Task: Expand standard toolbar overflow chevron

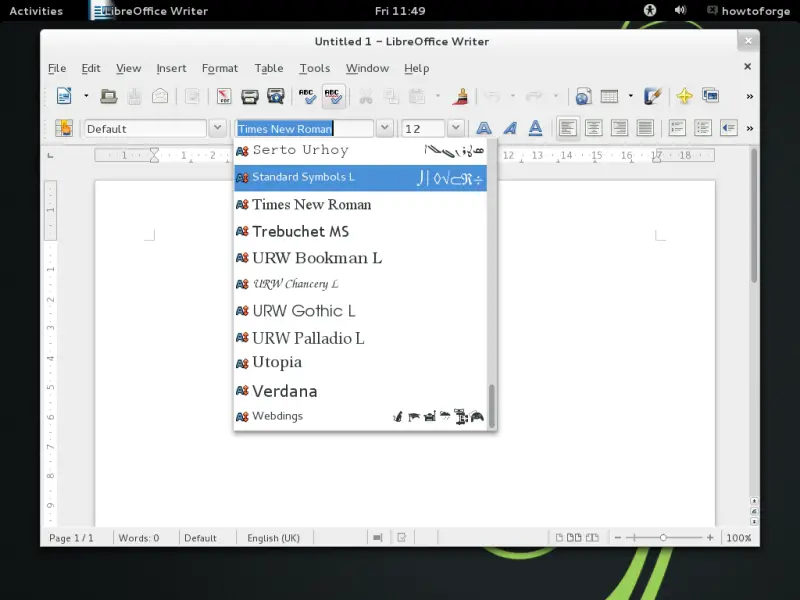Action: click(x=749, y=96)
